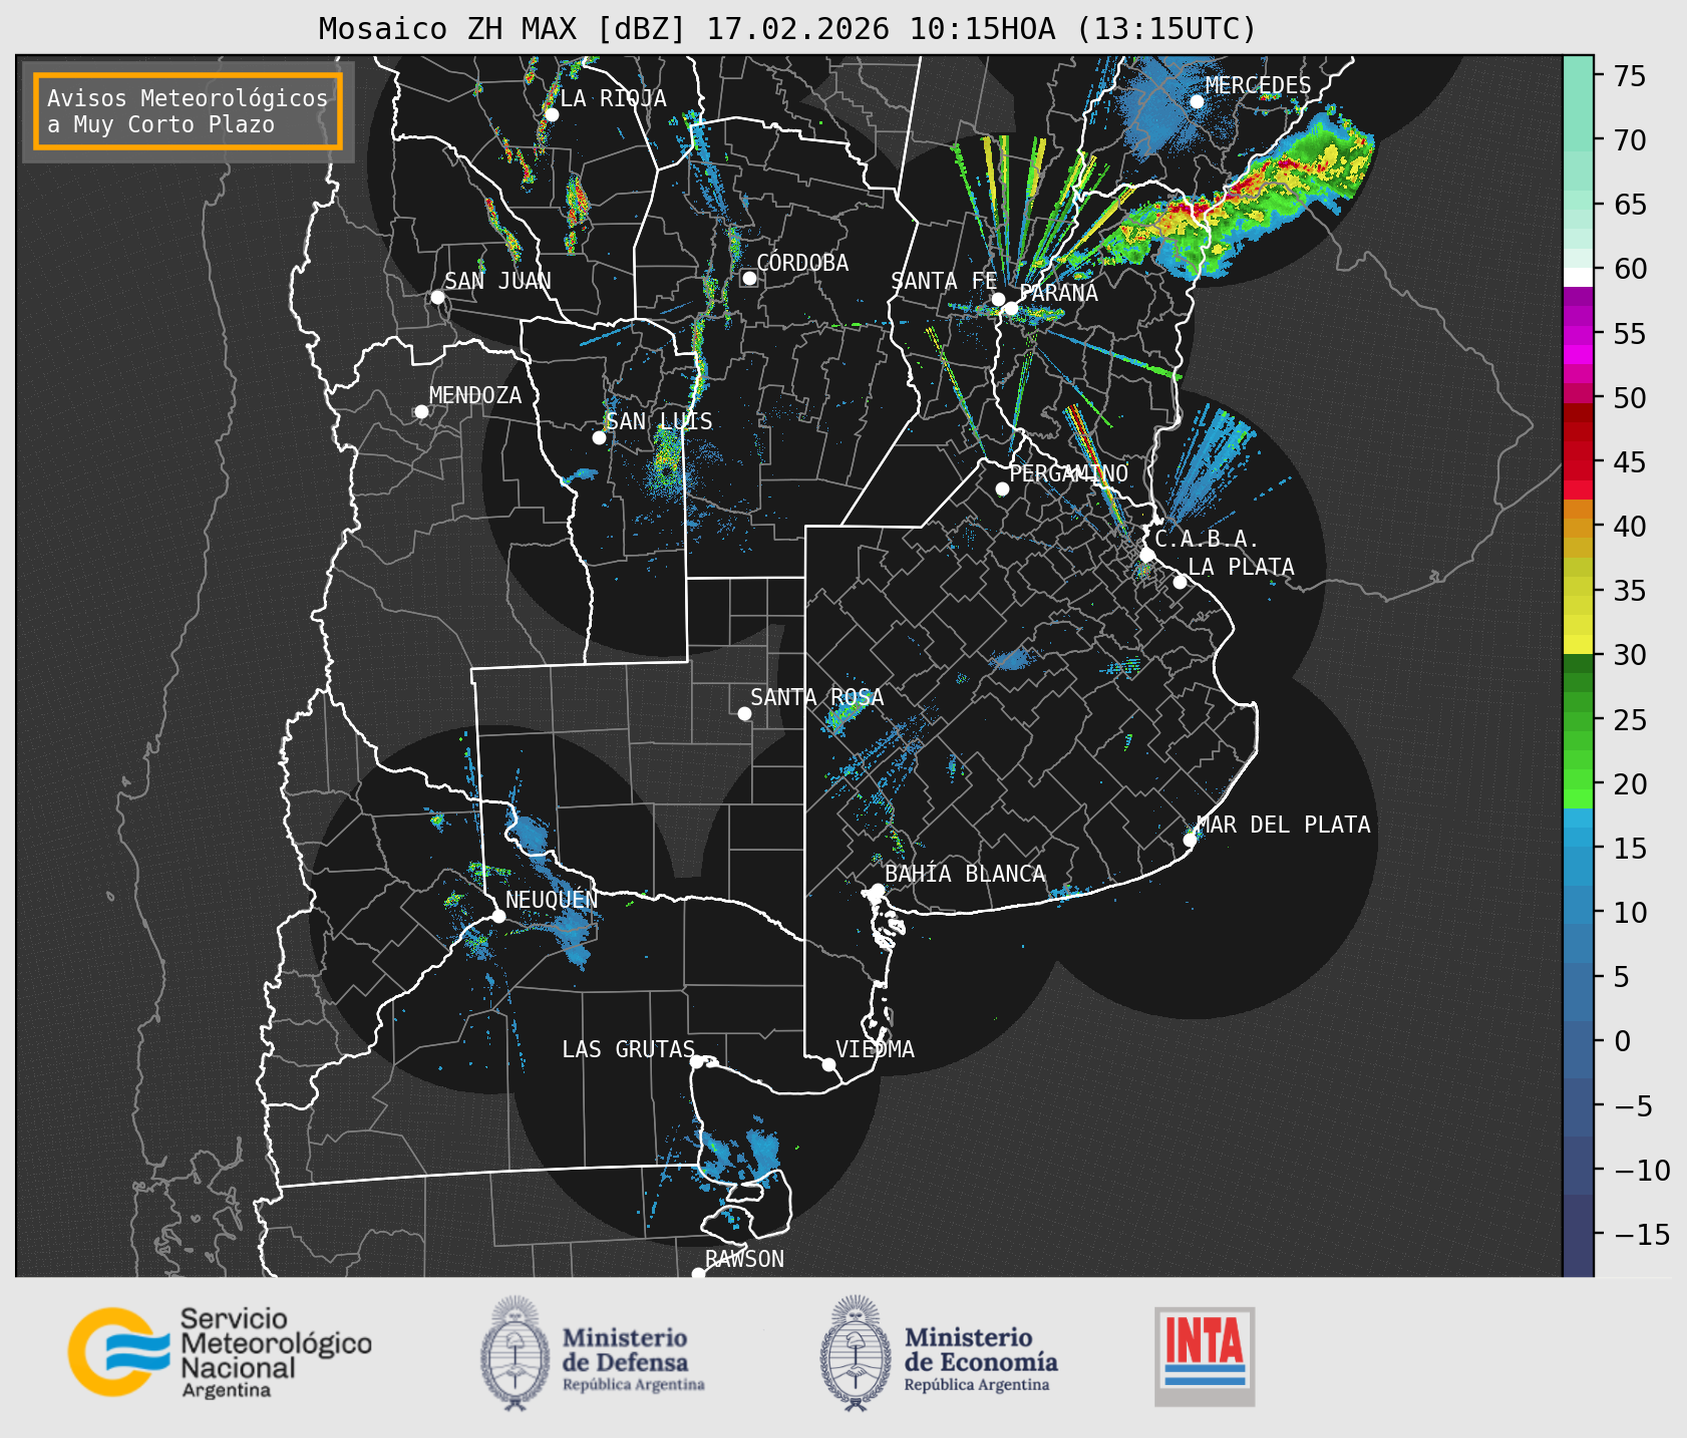Click the SANTA ROSA city marker dot
1687x1438 pixels.
[x=744, y=713]
